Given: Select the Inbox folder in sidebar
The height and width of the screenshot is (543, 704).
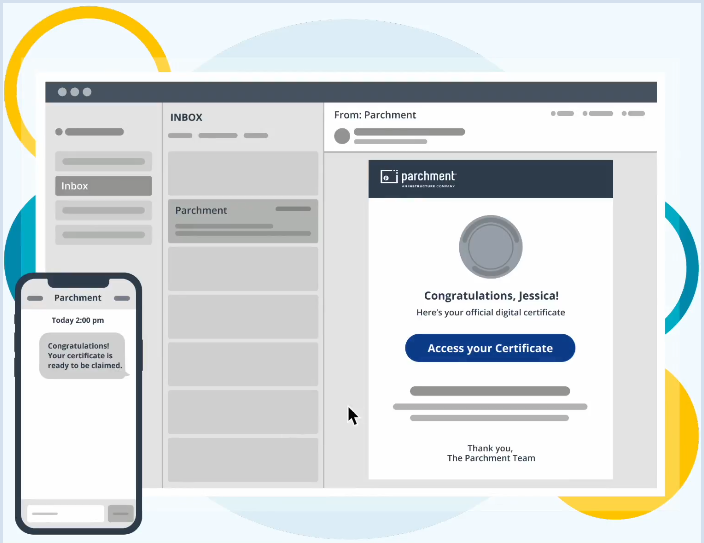Looking at the screenshot, I should pyautogui.click(x=103, y=186).
